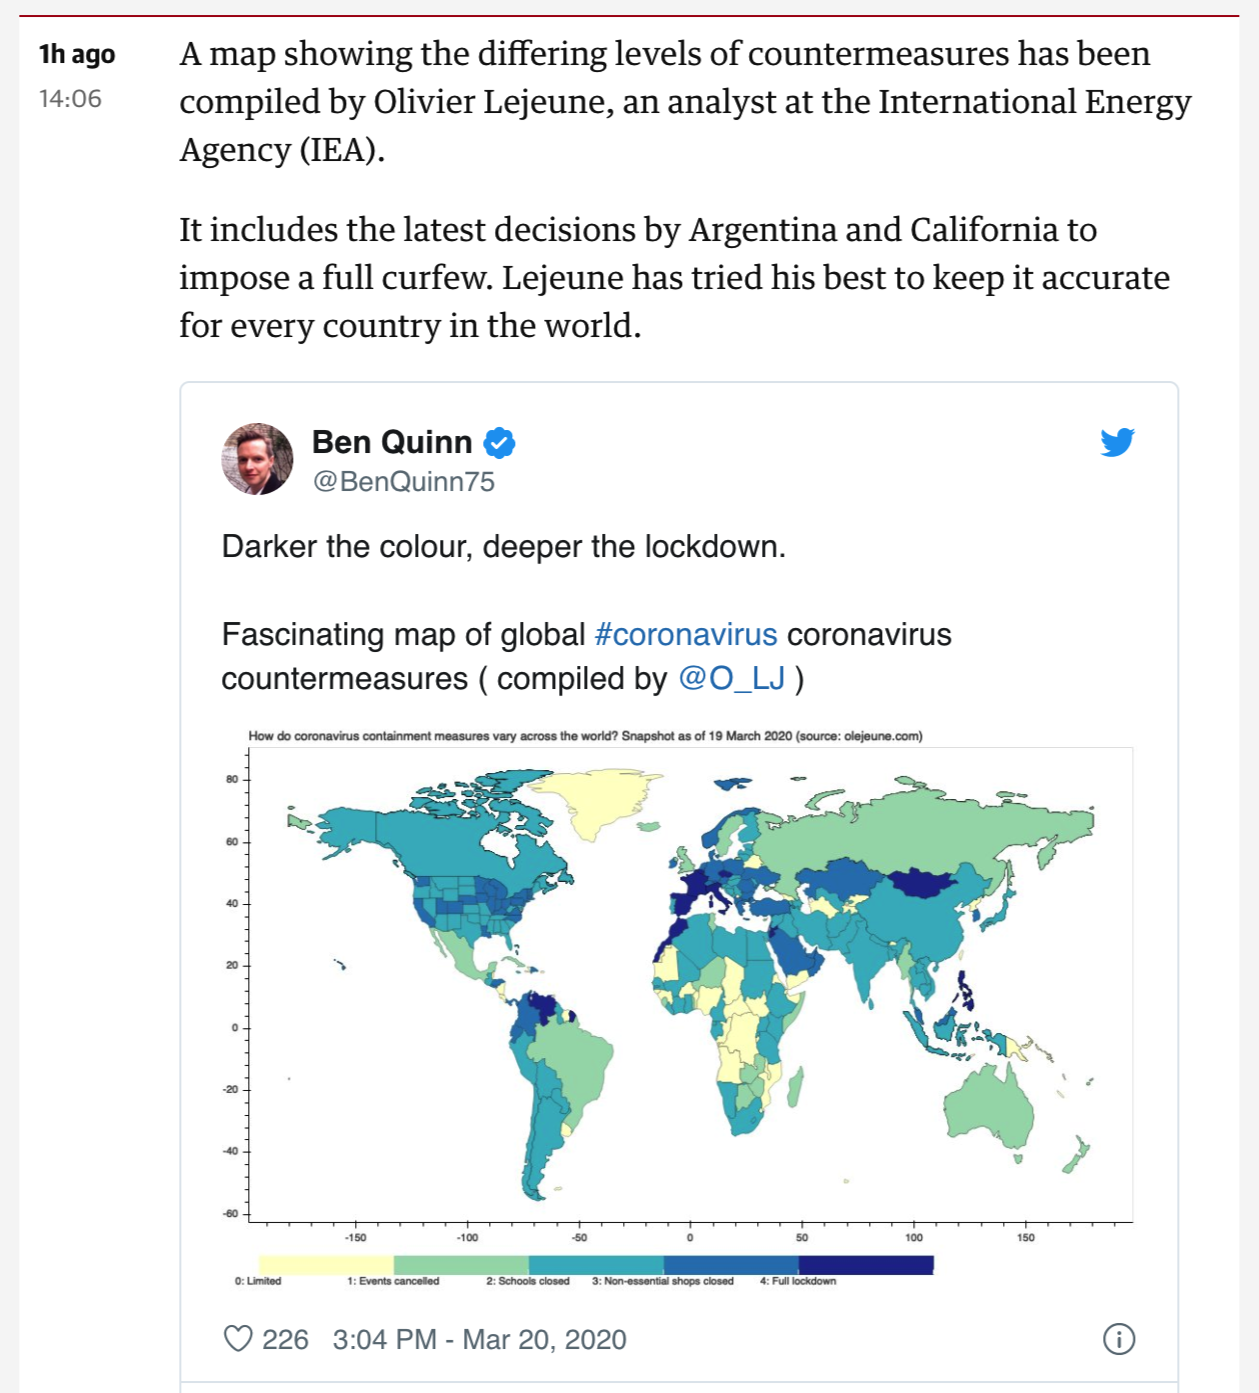Open tweet timestamp 3:04 PM - Mar 20, 2020
Image resolution: width=1259 pixels, height=1393 pixels.
480,1339
